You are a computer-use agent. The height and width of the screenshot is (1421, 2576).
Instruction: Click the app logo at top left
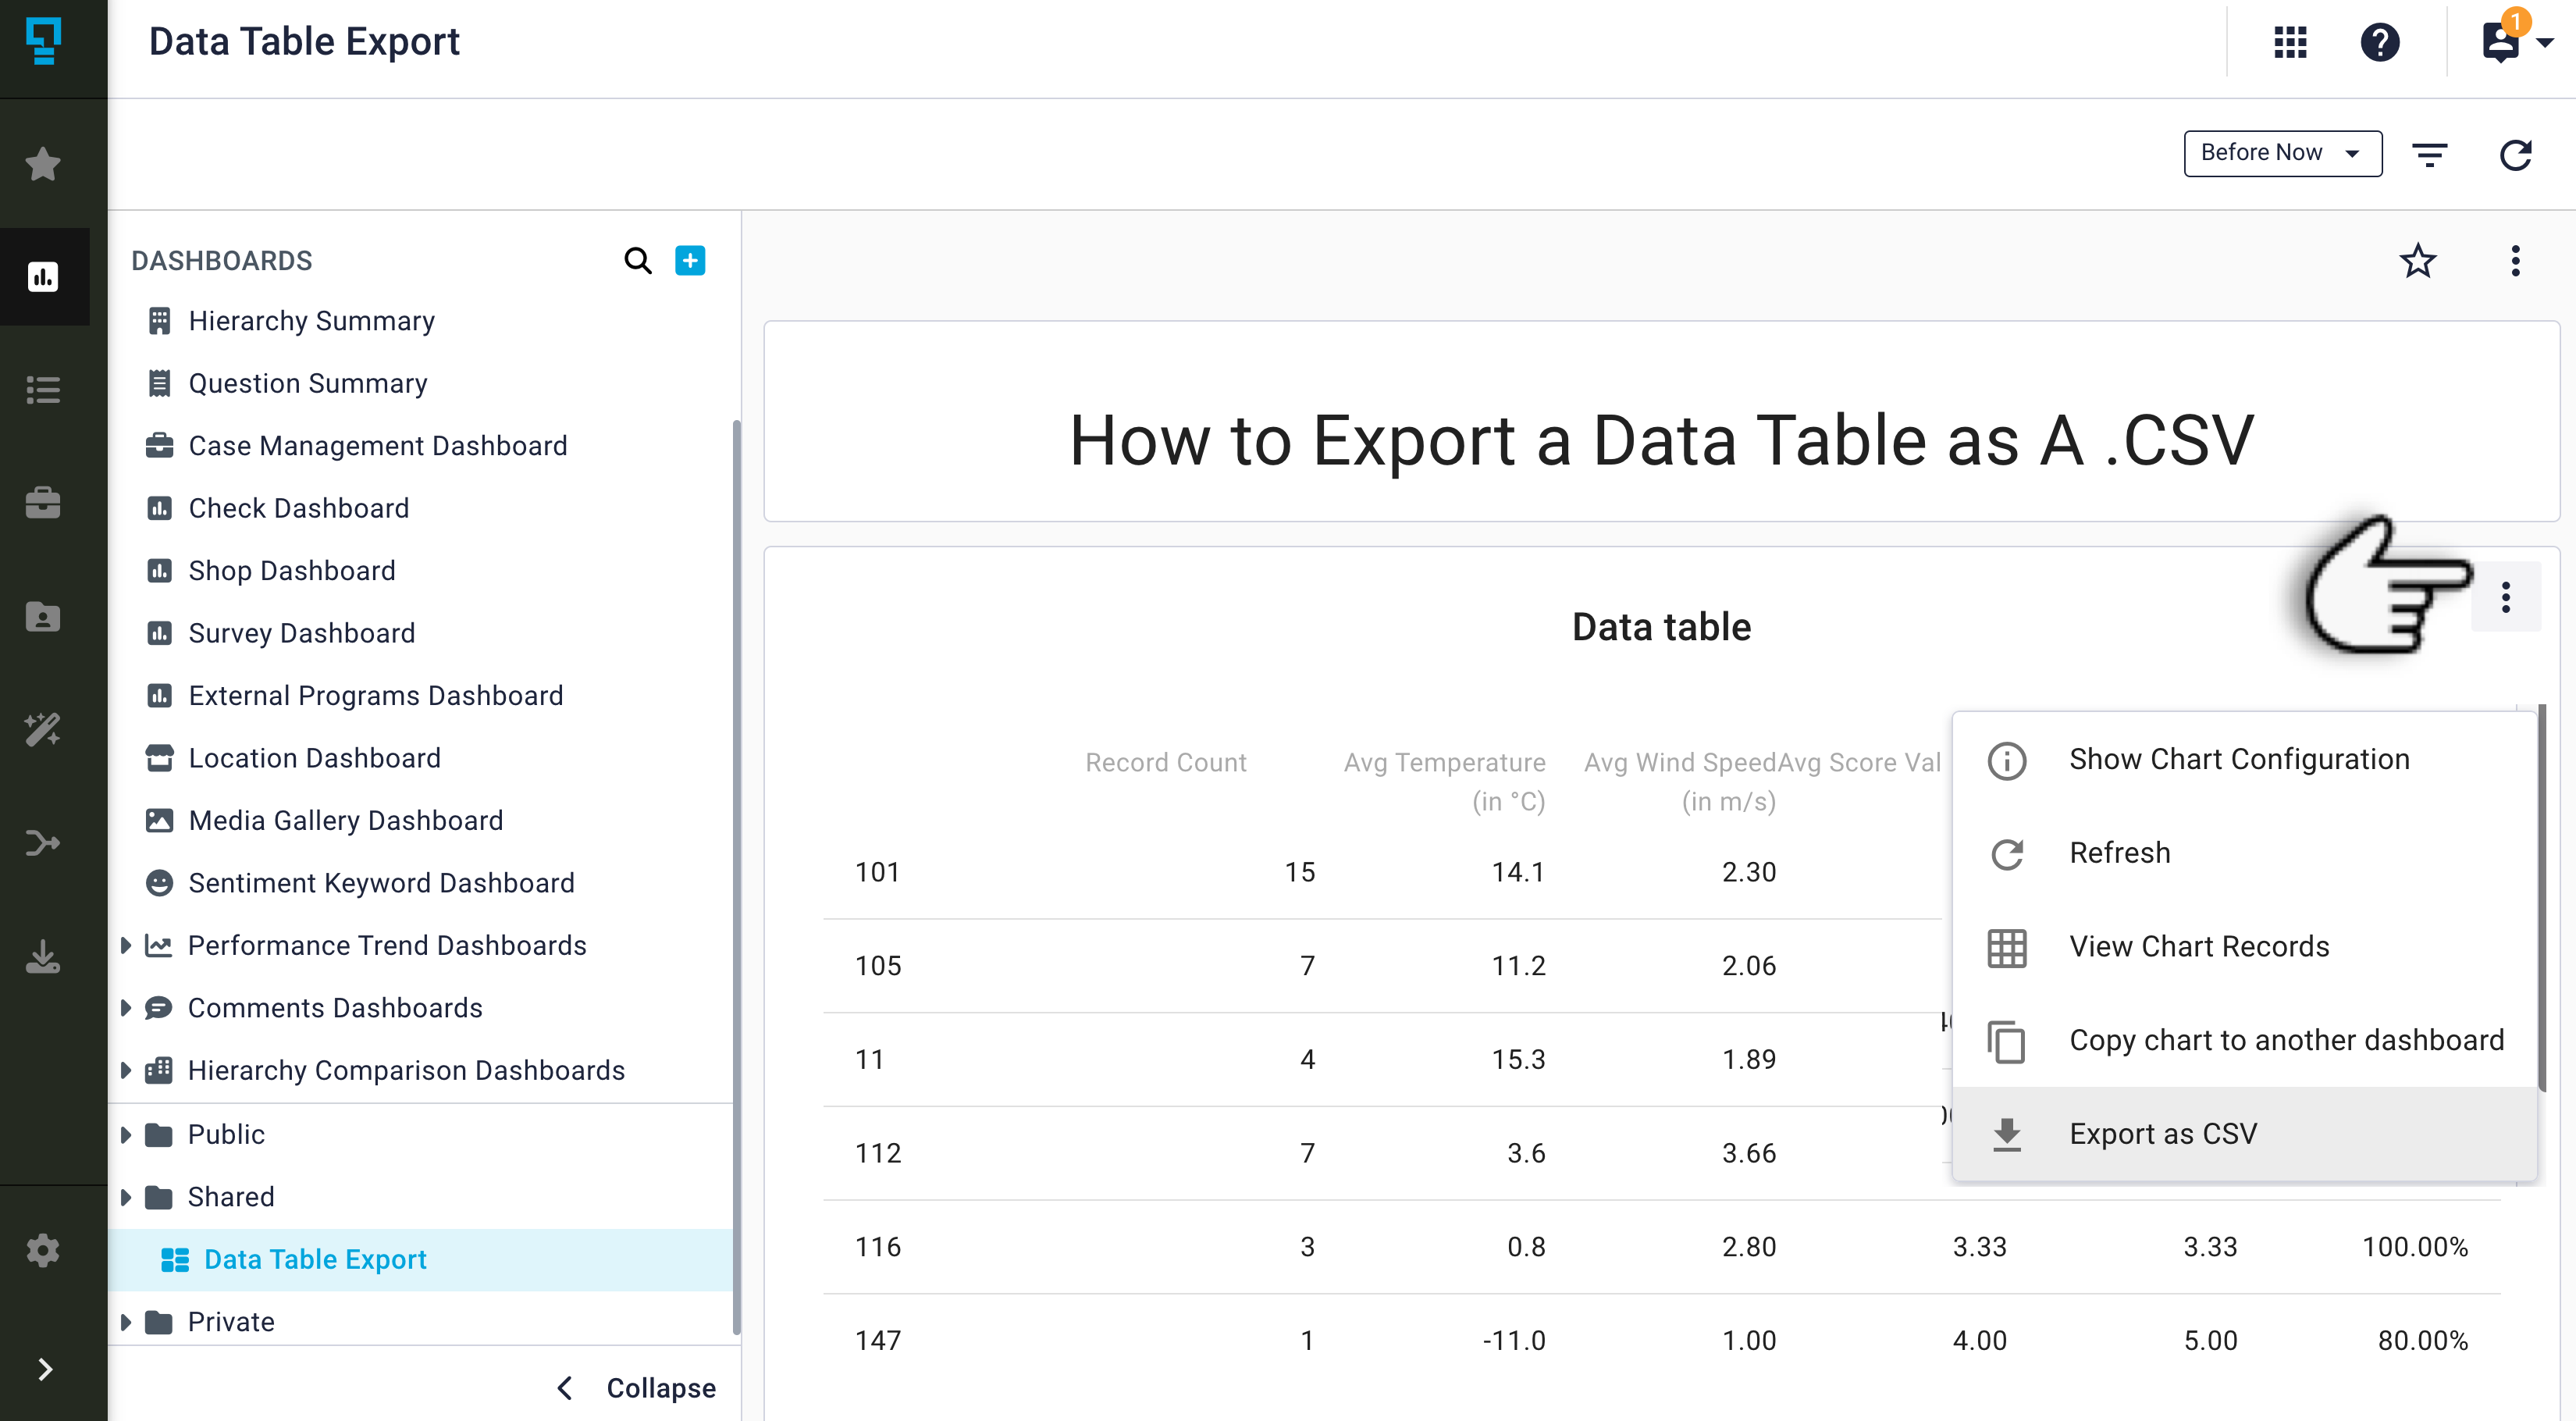tap(43, 42)
